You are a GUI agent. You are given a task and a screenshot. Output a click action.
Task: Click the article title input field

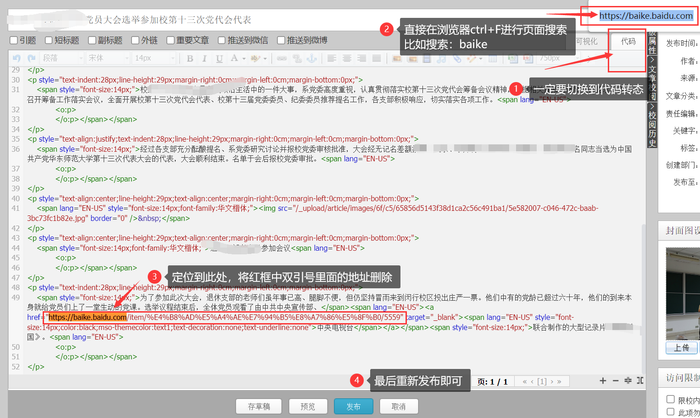pos(295,20)
